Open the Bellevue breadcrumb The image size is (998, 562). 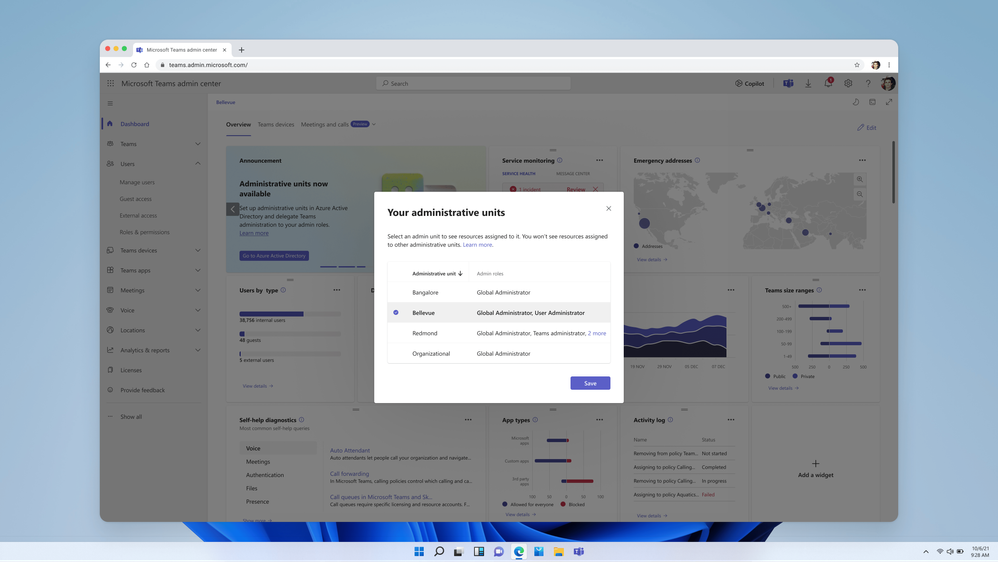click(225, 102)
